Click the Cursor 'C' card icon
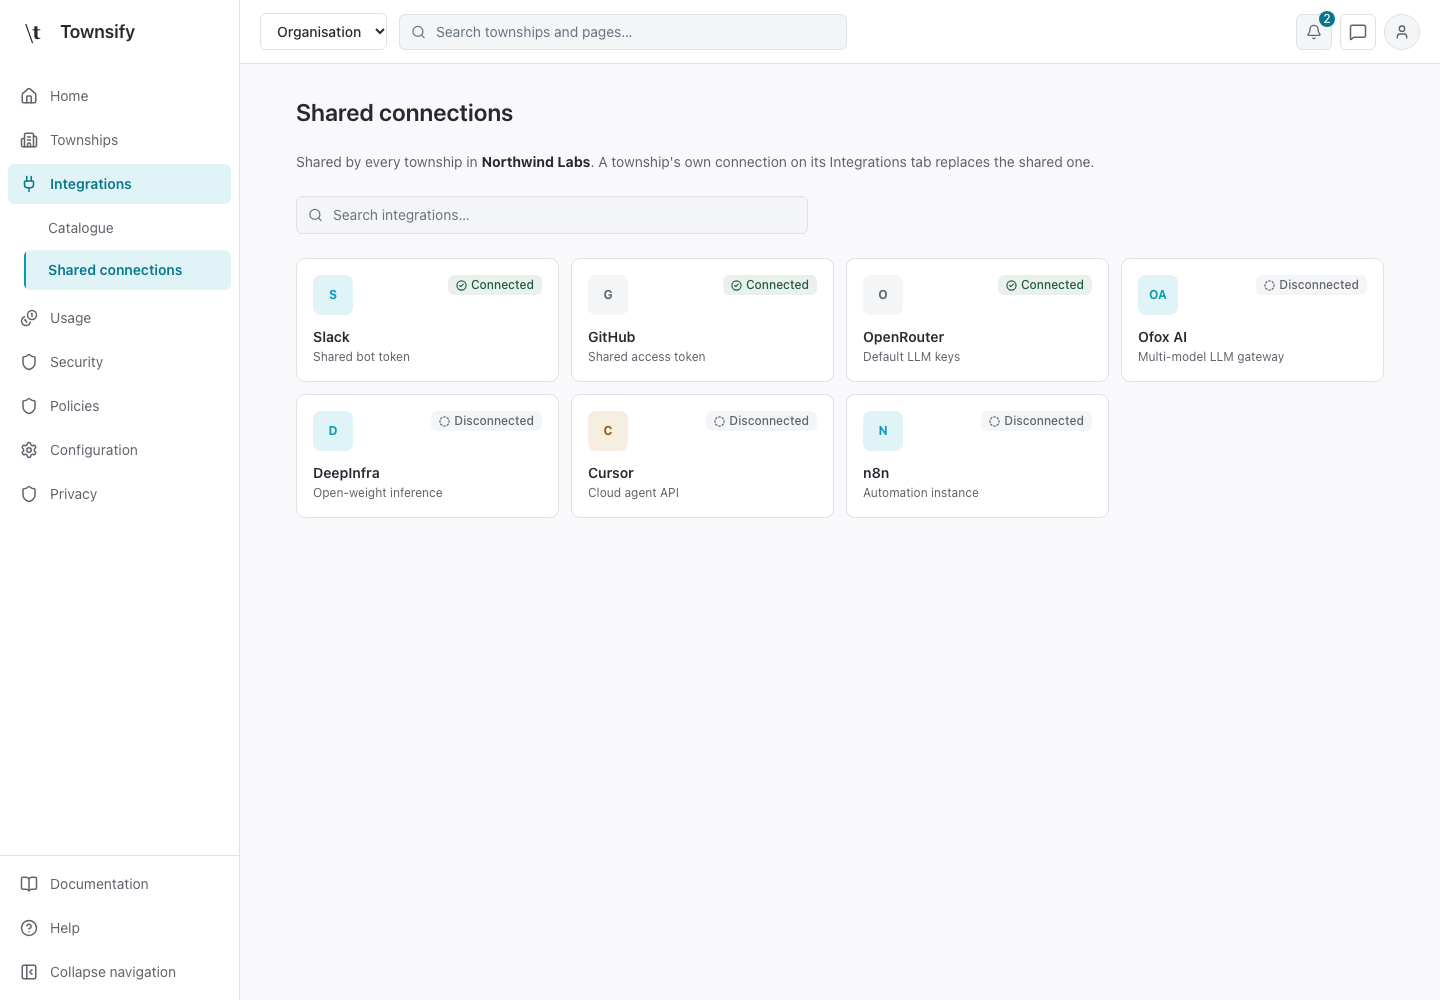Image resolution: width=1440 pixels, height=1000 pixels. pos(608,431)
